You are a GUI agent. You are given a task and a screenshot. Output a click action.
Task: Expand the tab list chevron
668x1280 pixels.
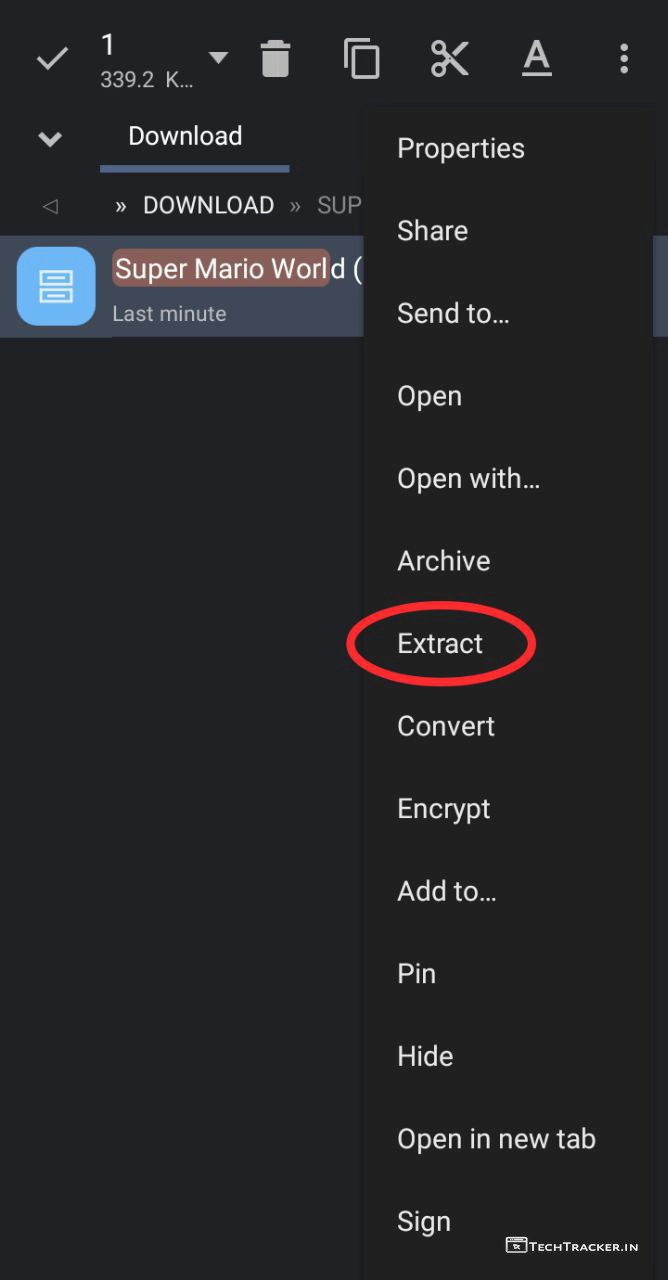point(50,138)
